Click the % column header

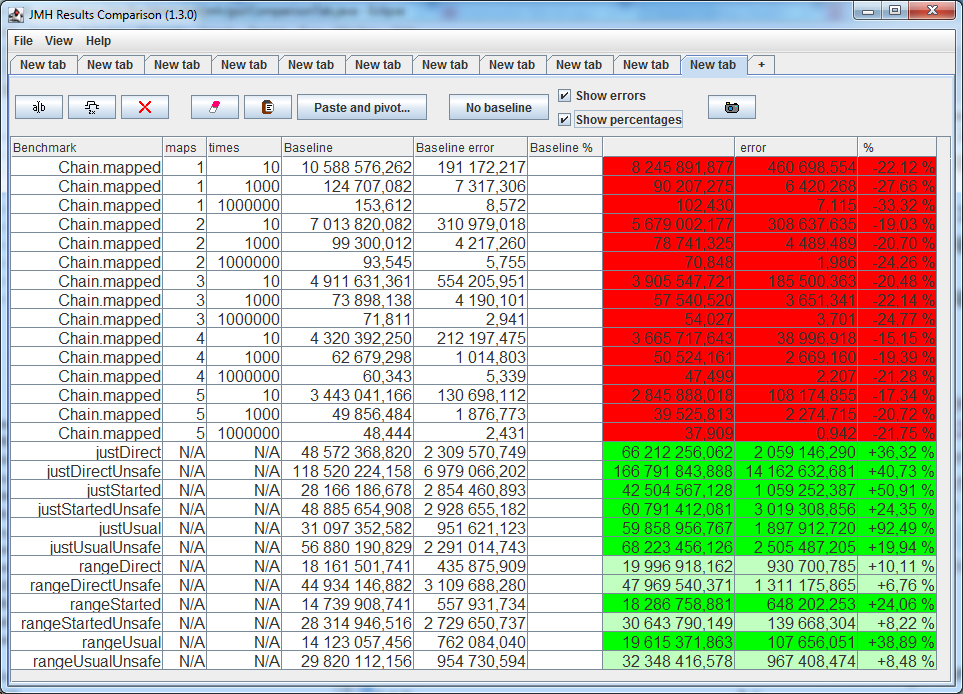click(897, 147)
